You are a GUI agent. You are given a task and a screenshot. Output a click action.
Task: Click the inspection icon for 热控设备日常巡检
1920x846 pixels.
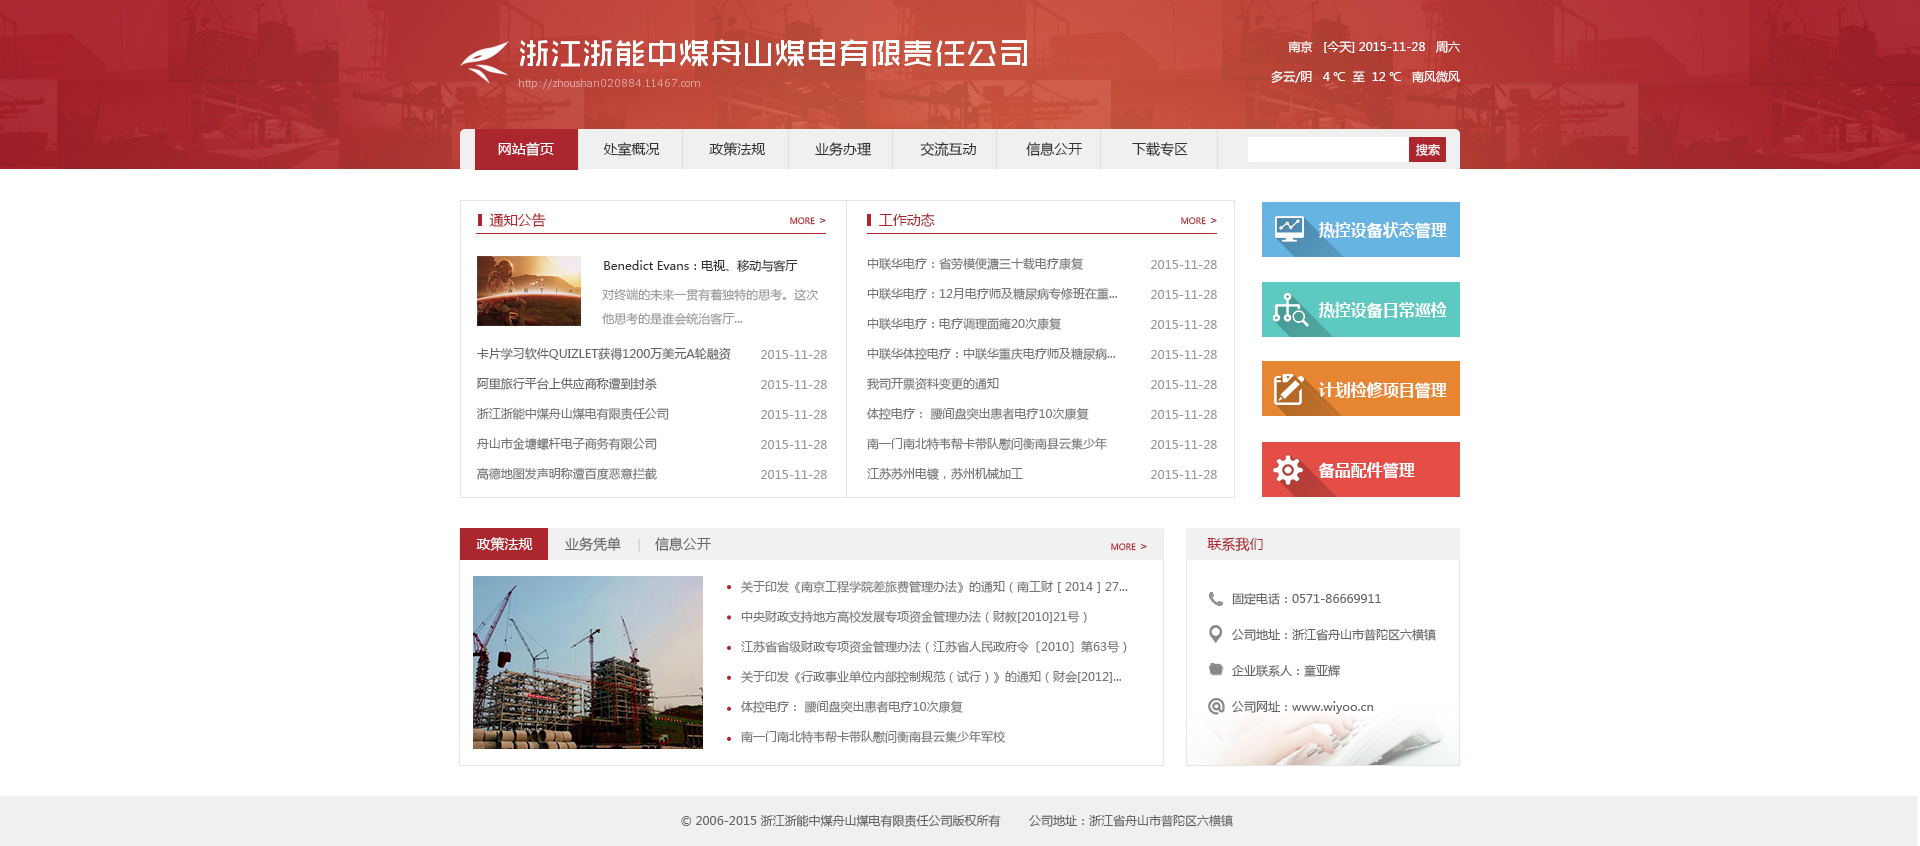[x=1289, y=310]
